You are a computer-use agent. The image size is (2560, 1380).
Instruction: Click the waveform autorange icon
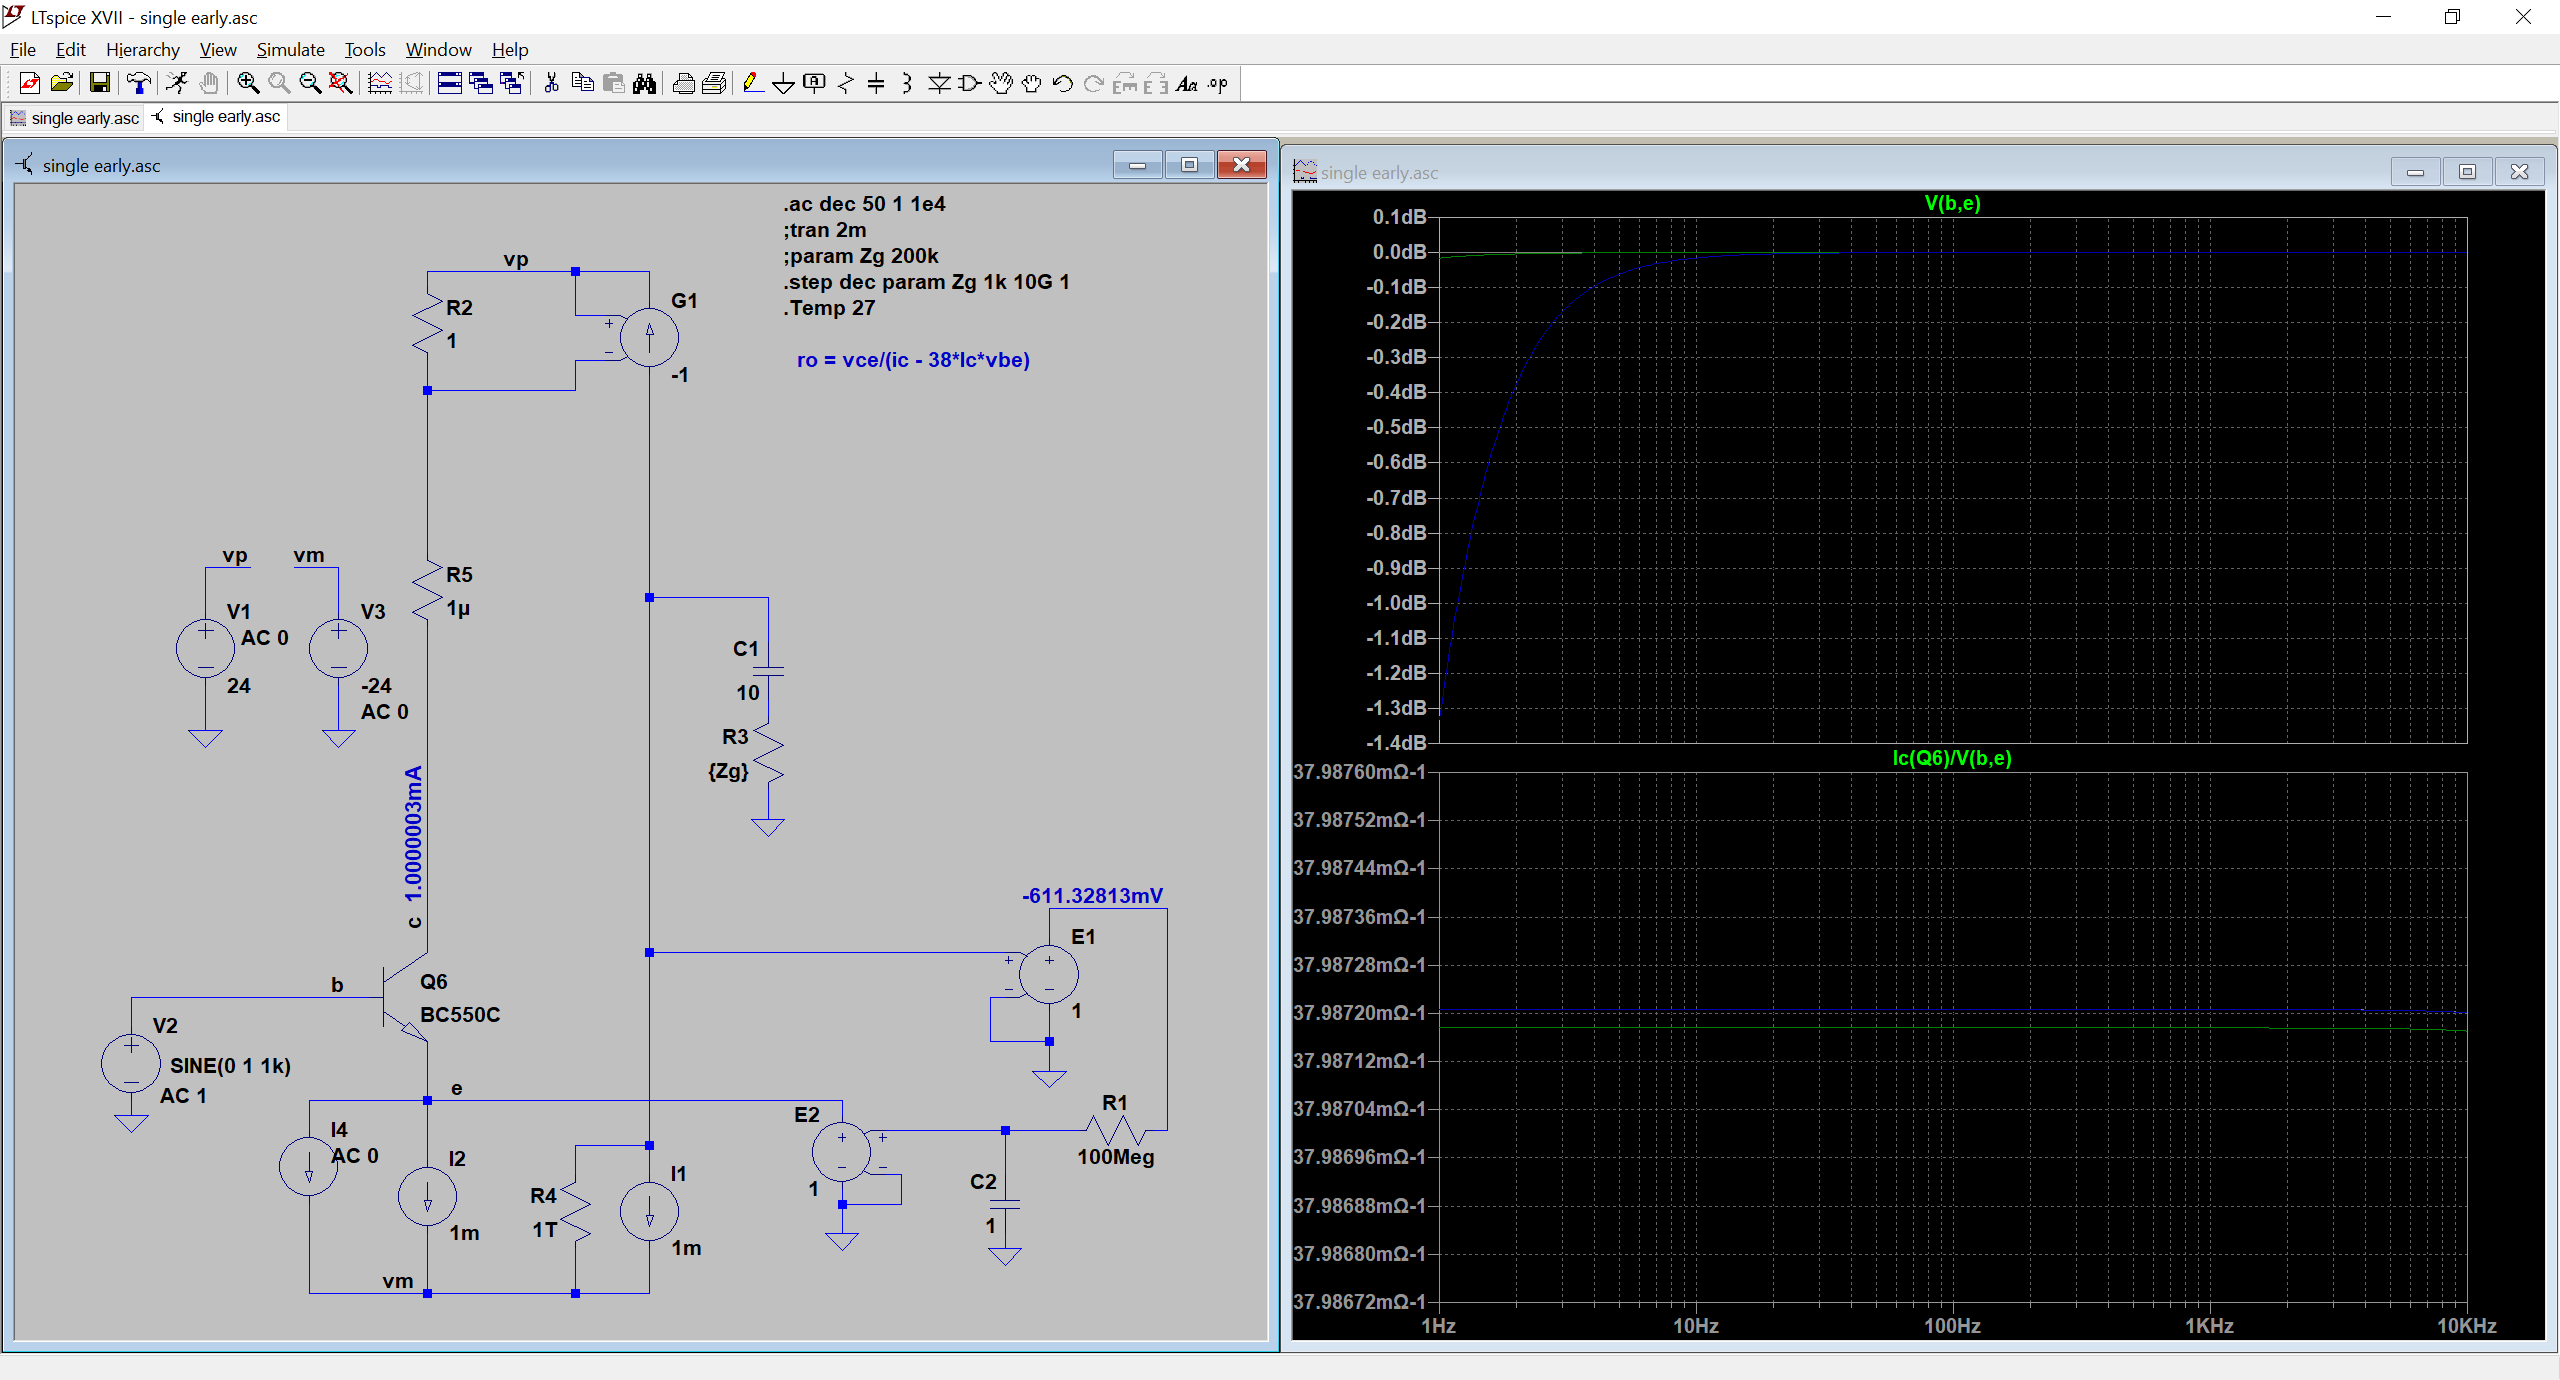[380, 84]
